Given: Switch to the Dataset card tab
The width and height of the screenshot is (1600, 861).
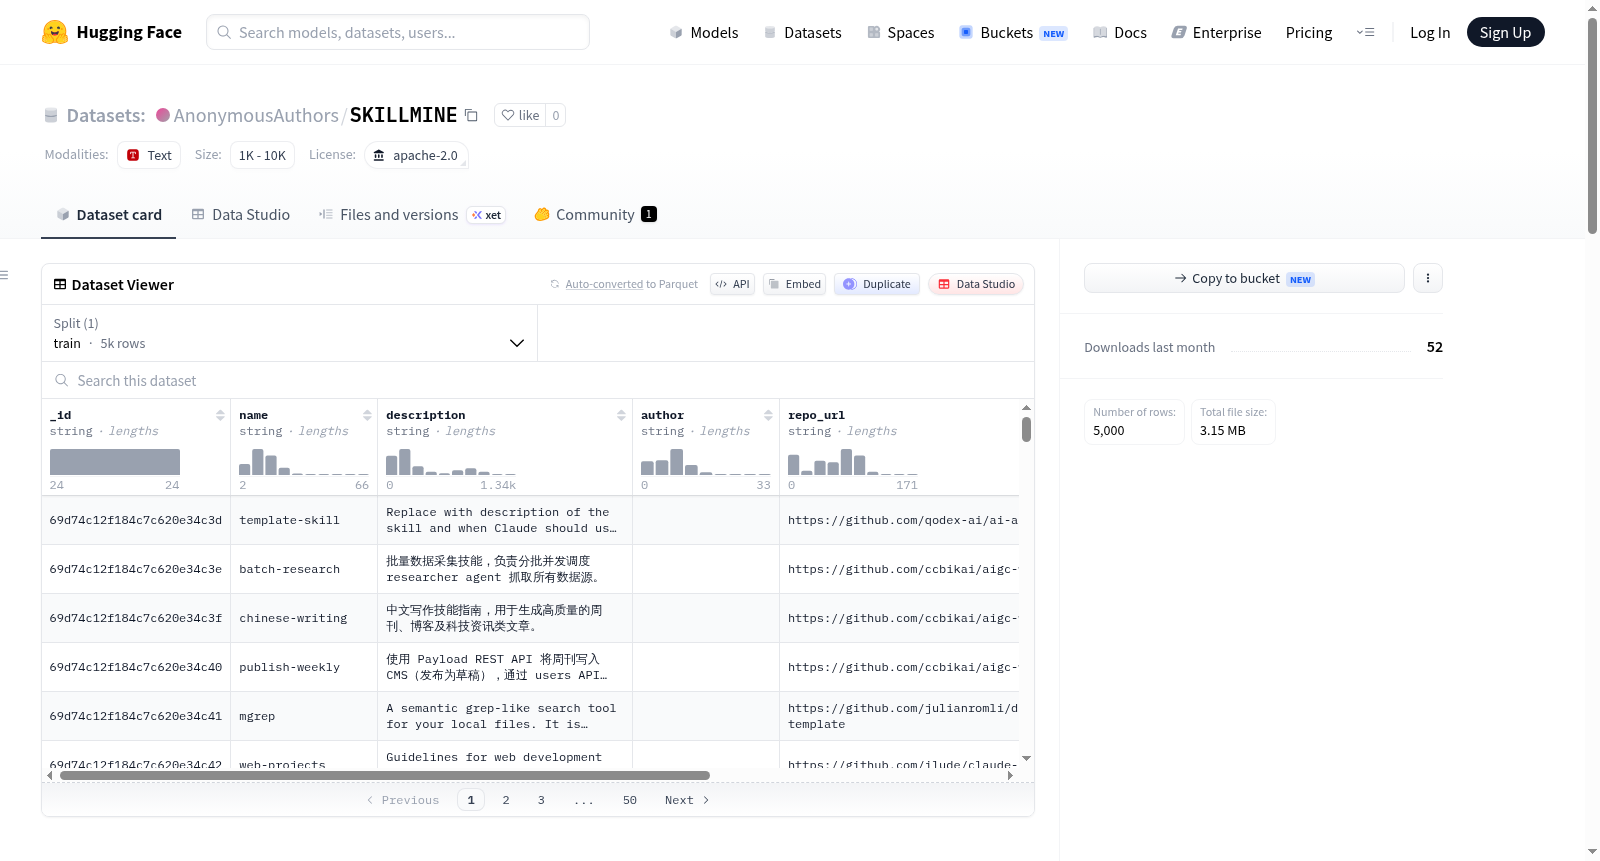Looking at the screenshot, I should 108,214.
